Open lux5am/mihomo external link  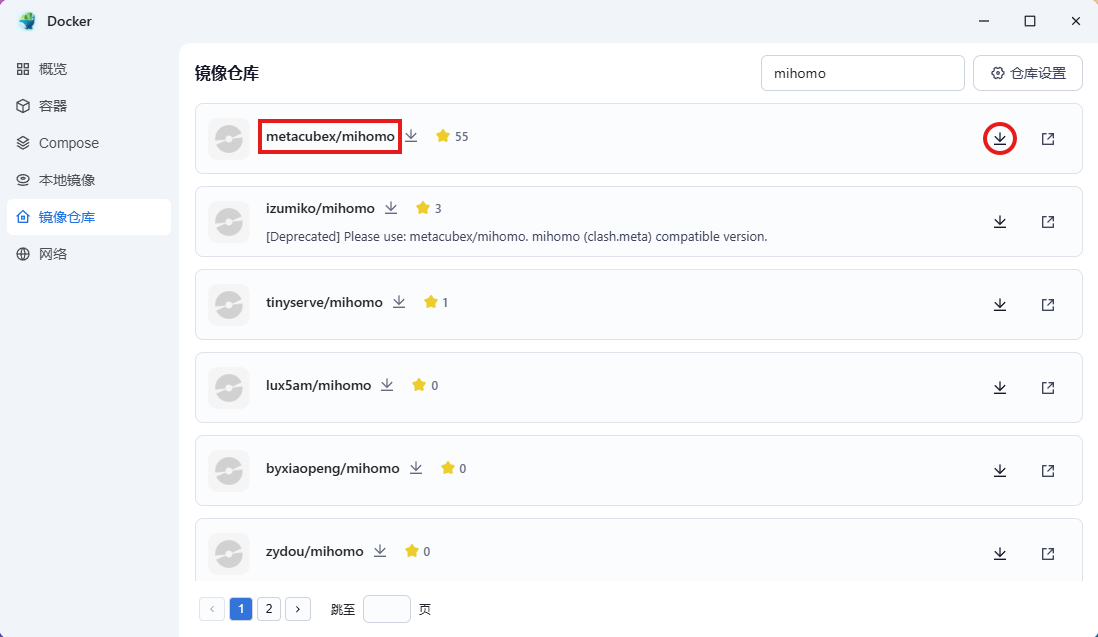coord(1048,388)
